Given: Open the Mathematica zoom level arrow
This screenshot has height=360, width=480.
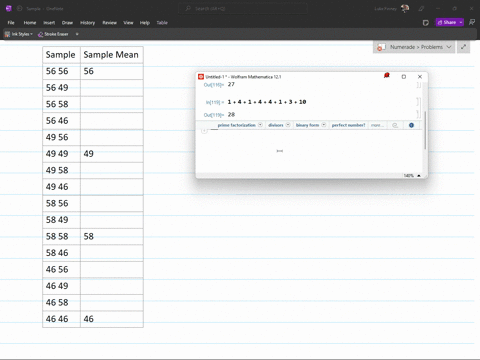Looking at the screenshot, I should [x=419, y=175].
